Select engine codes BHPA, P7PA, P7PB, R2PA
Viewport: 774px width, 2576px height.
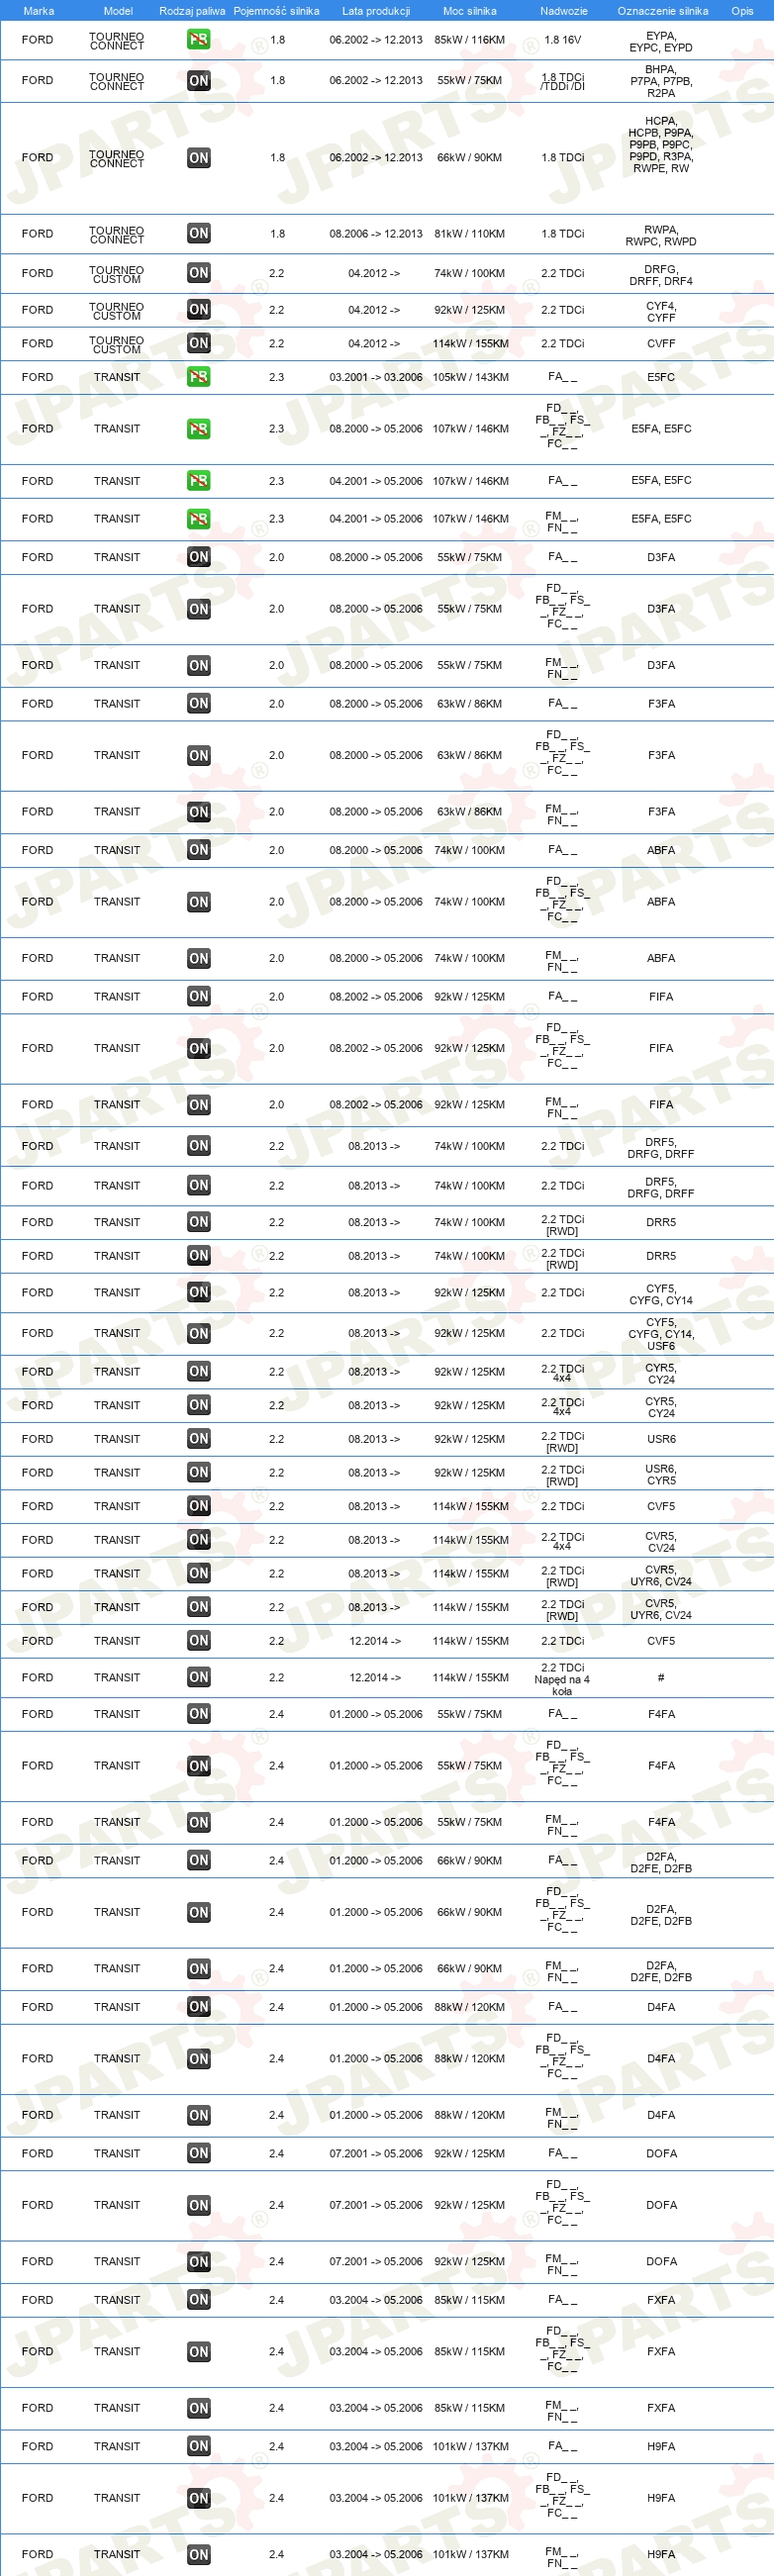[x=661, y=81]
